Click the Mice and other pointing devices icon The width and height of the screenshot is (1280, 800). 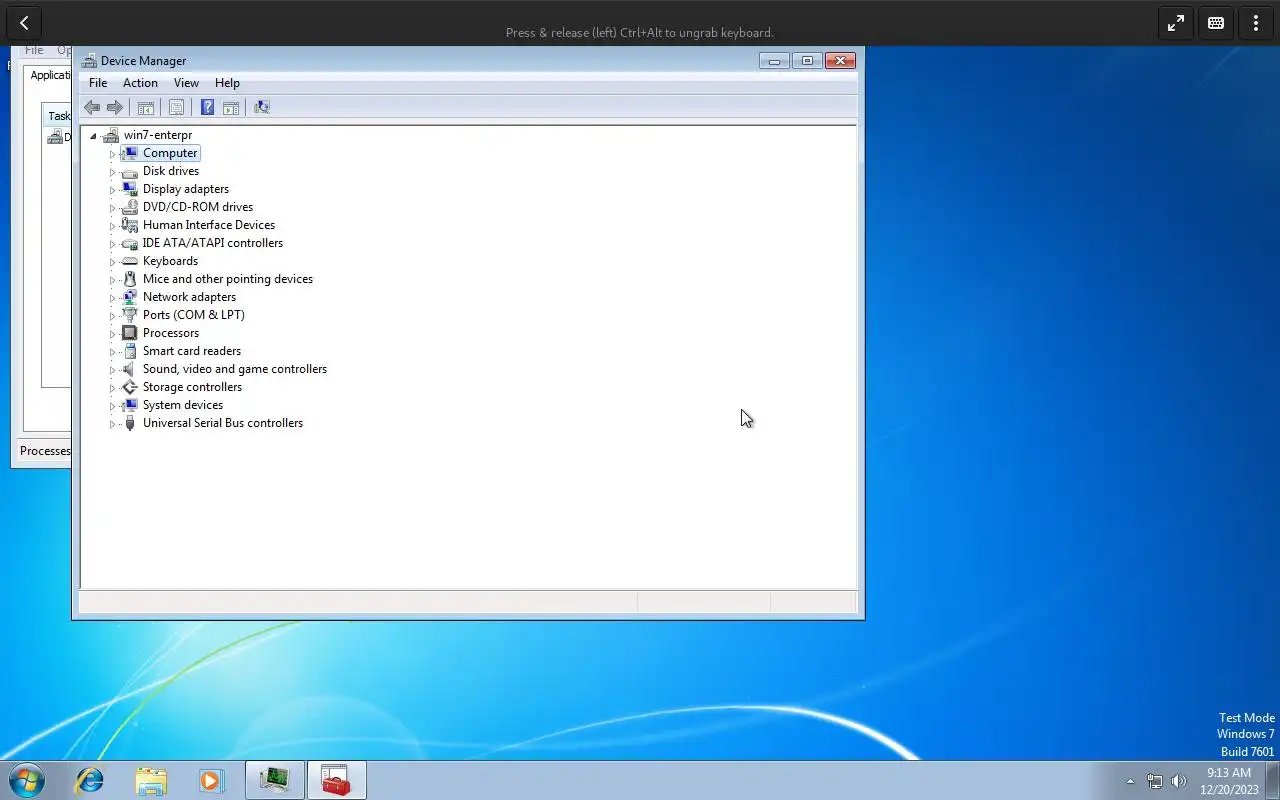129,279
